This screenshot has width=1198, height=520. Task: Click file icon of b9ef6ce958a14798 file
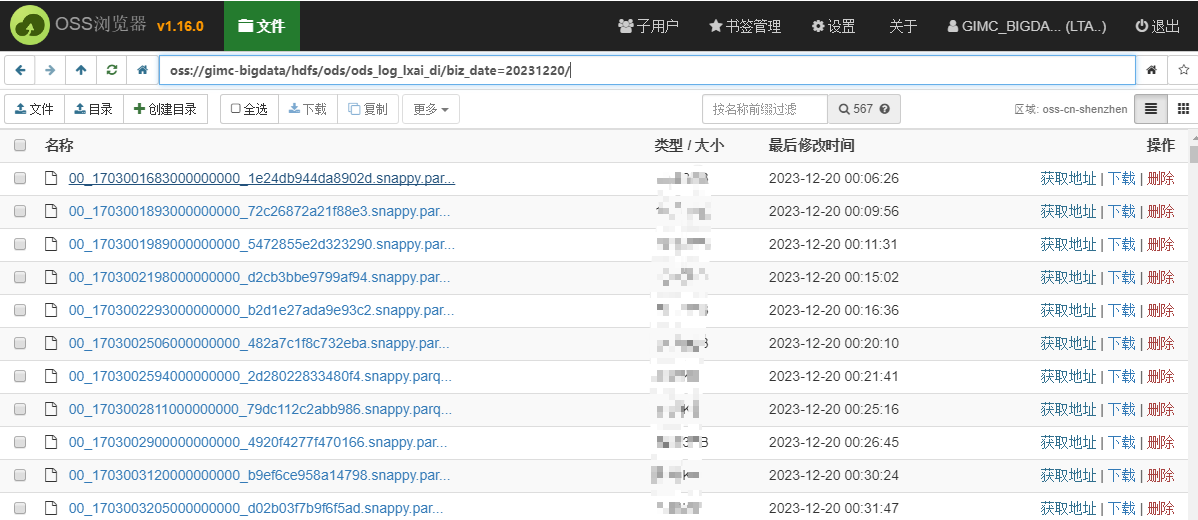coord(51,475)
